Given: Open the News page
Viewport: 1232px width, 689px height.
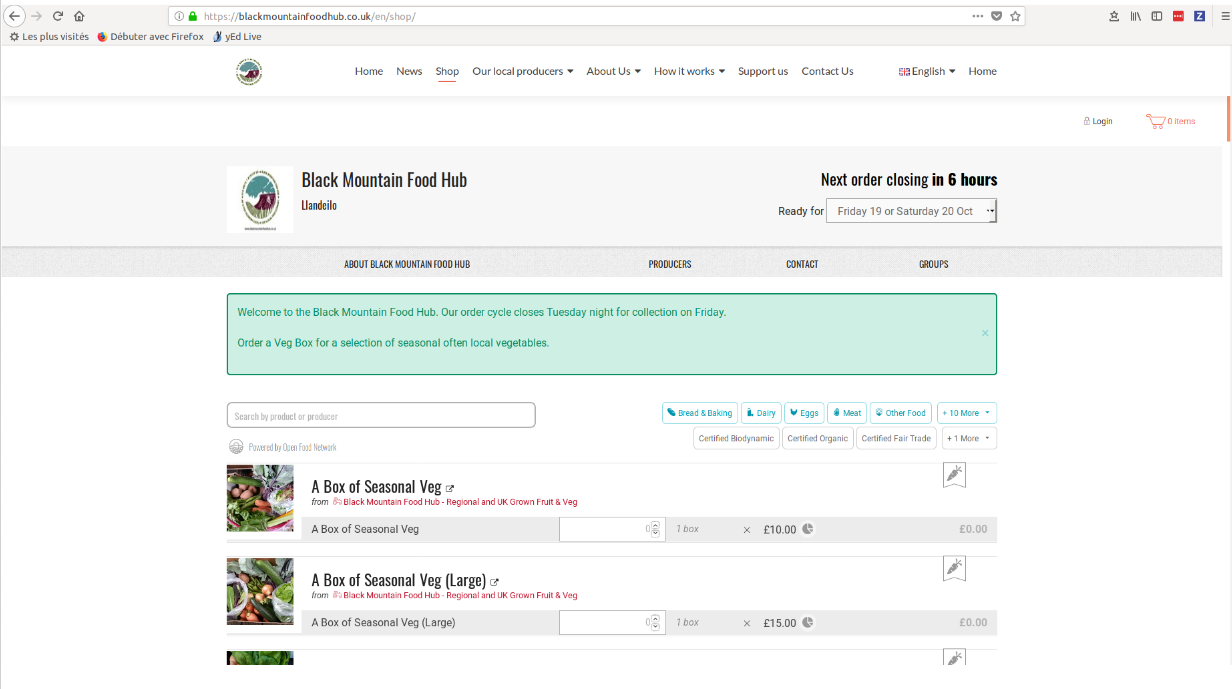Looking at the screenshot, I should (x=409, y=71).
